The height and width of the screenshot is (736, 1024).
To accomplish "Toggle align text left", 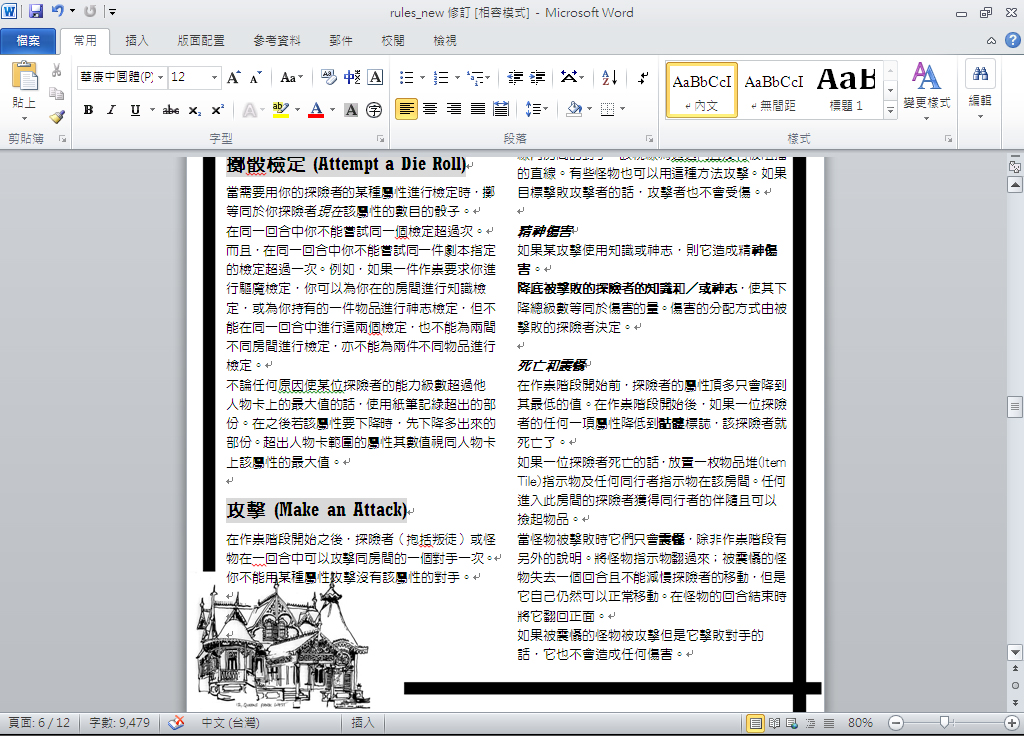I will [x=406, y=108].
